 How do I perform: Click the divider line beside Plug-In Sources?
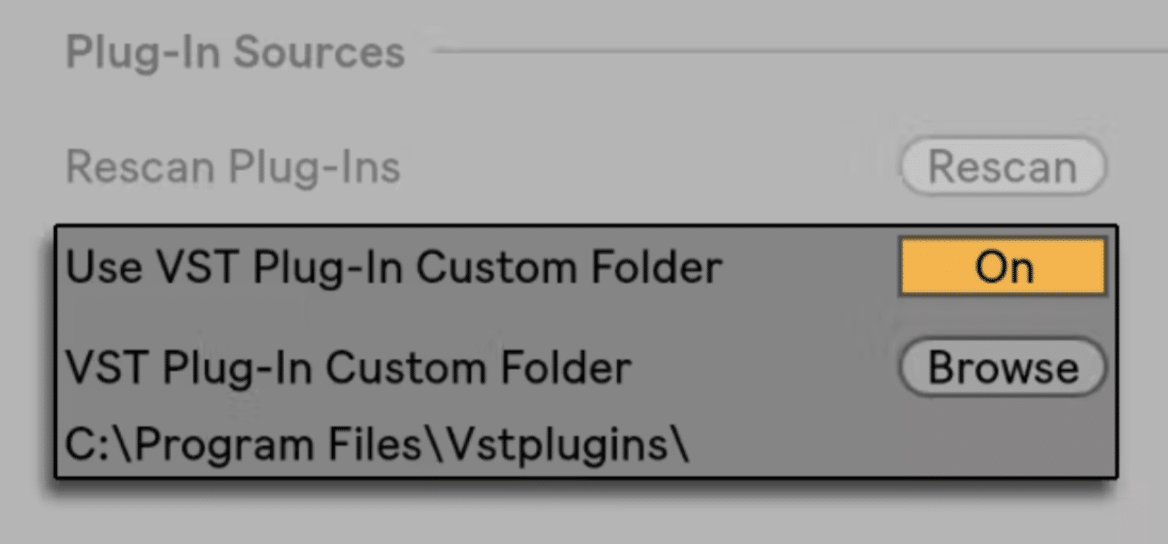pyautogui.click(x=801, y=51)
